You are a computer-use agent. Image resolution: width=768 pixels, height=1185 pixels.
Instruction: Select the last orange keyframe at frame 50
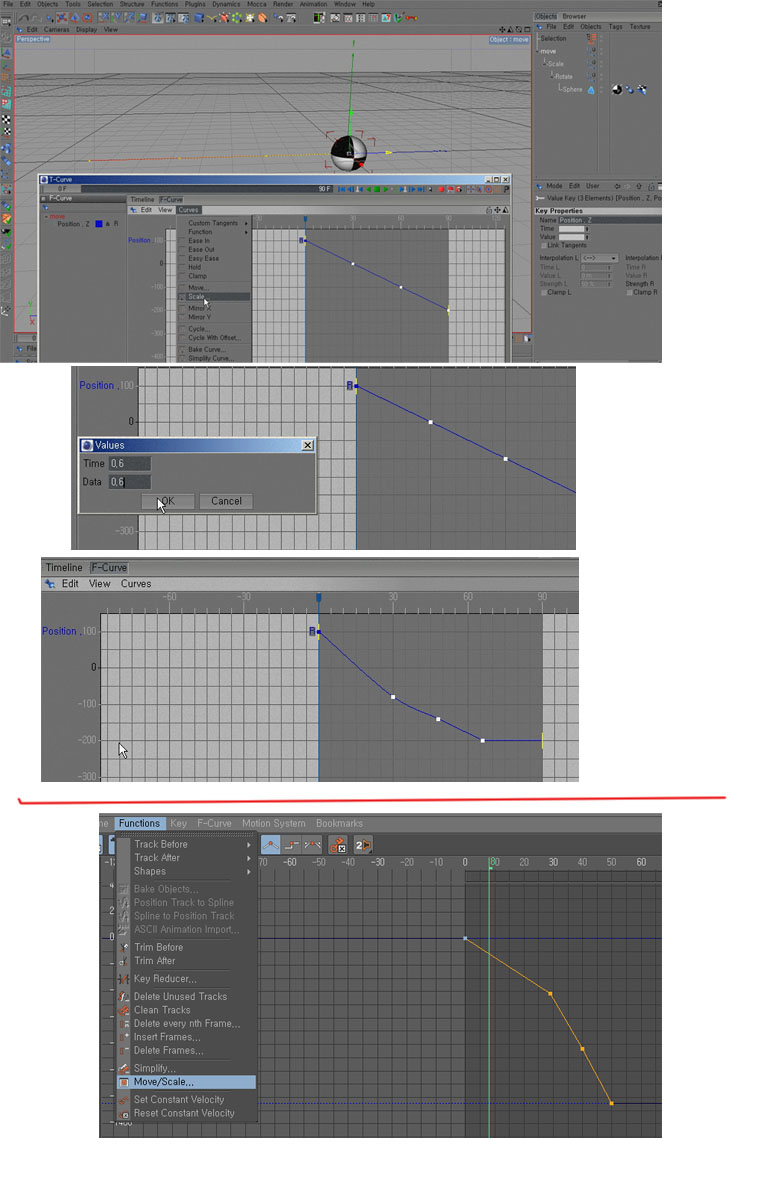click(612, 1103)
